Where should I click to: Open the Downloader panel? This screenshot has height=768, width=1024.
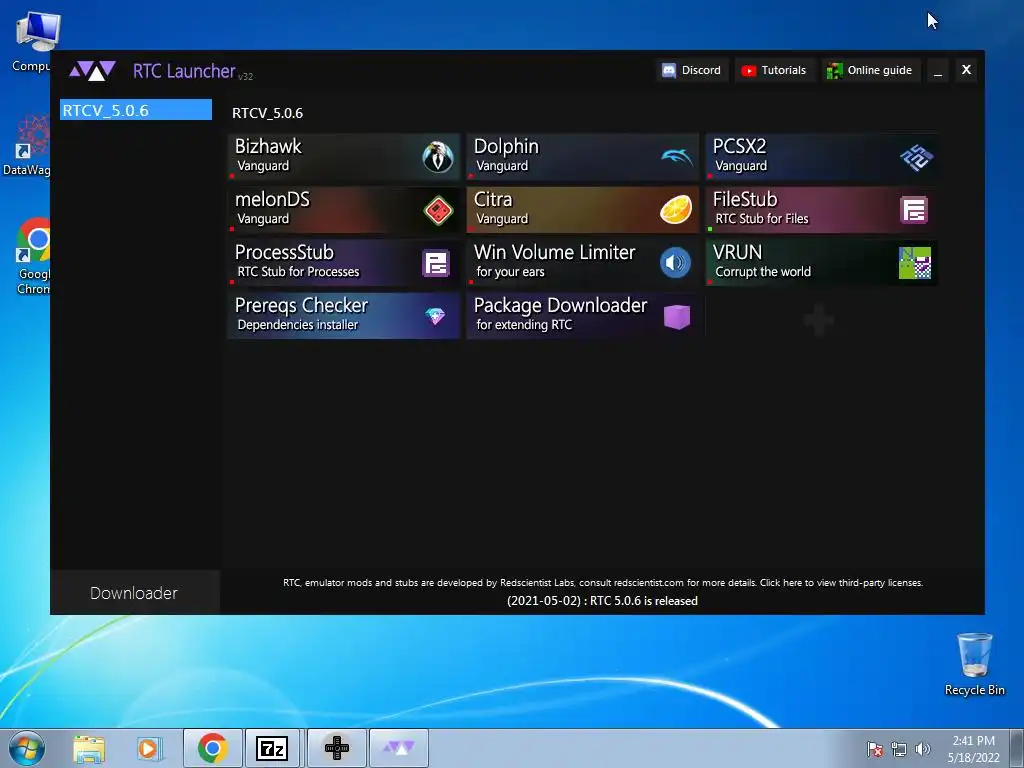[134, 593]
